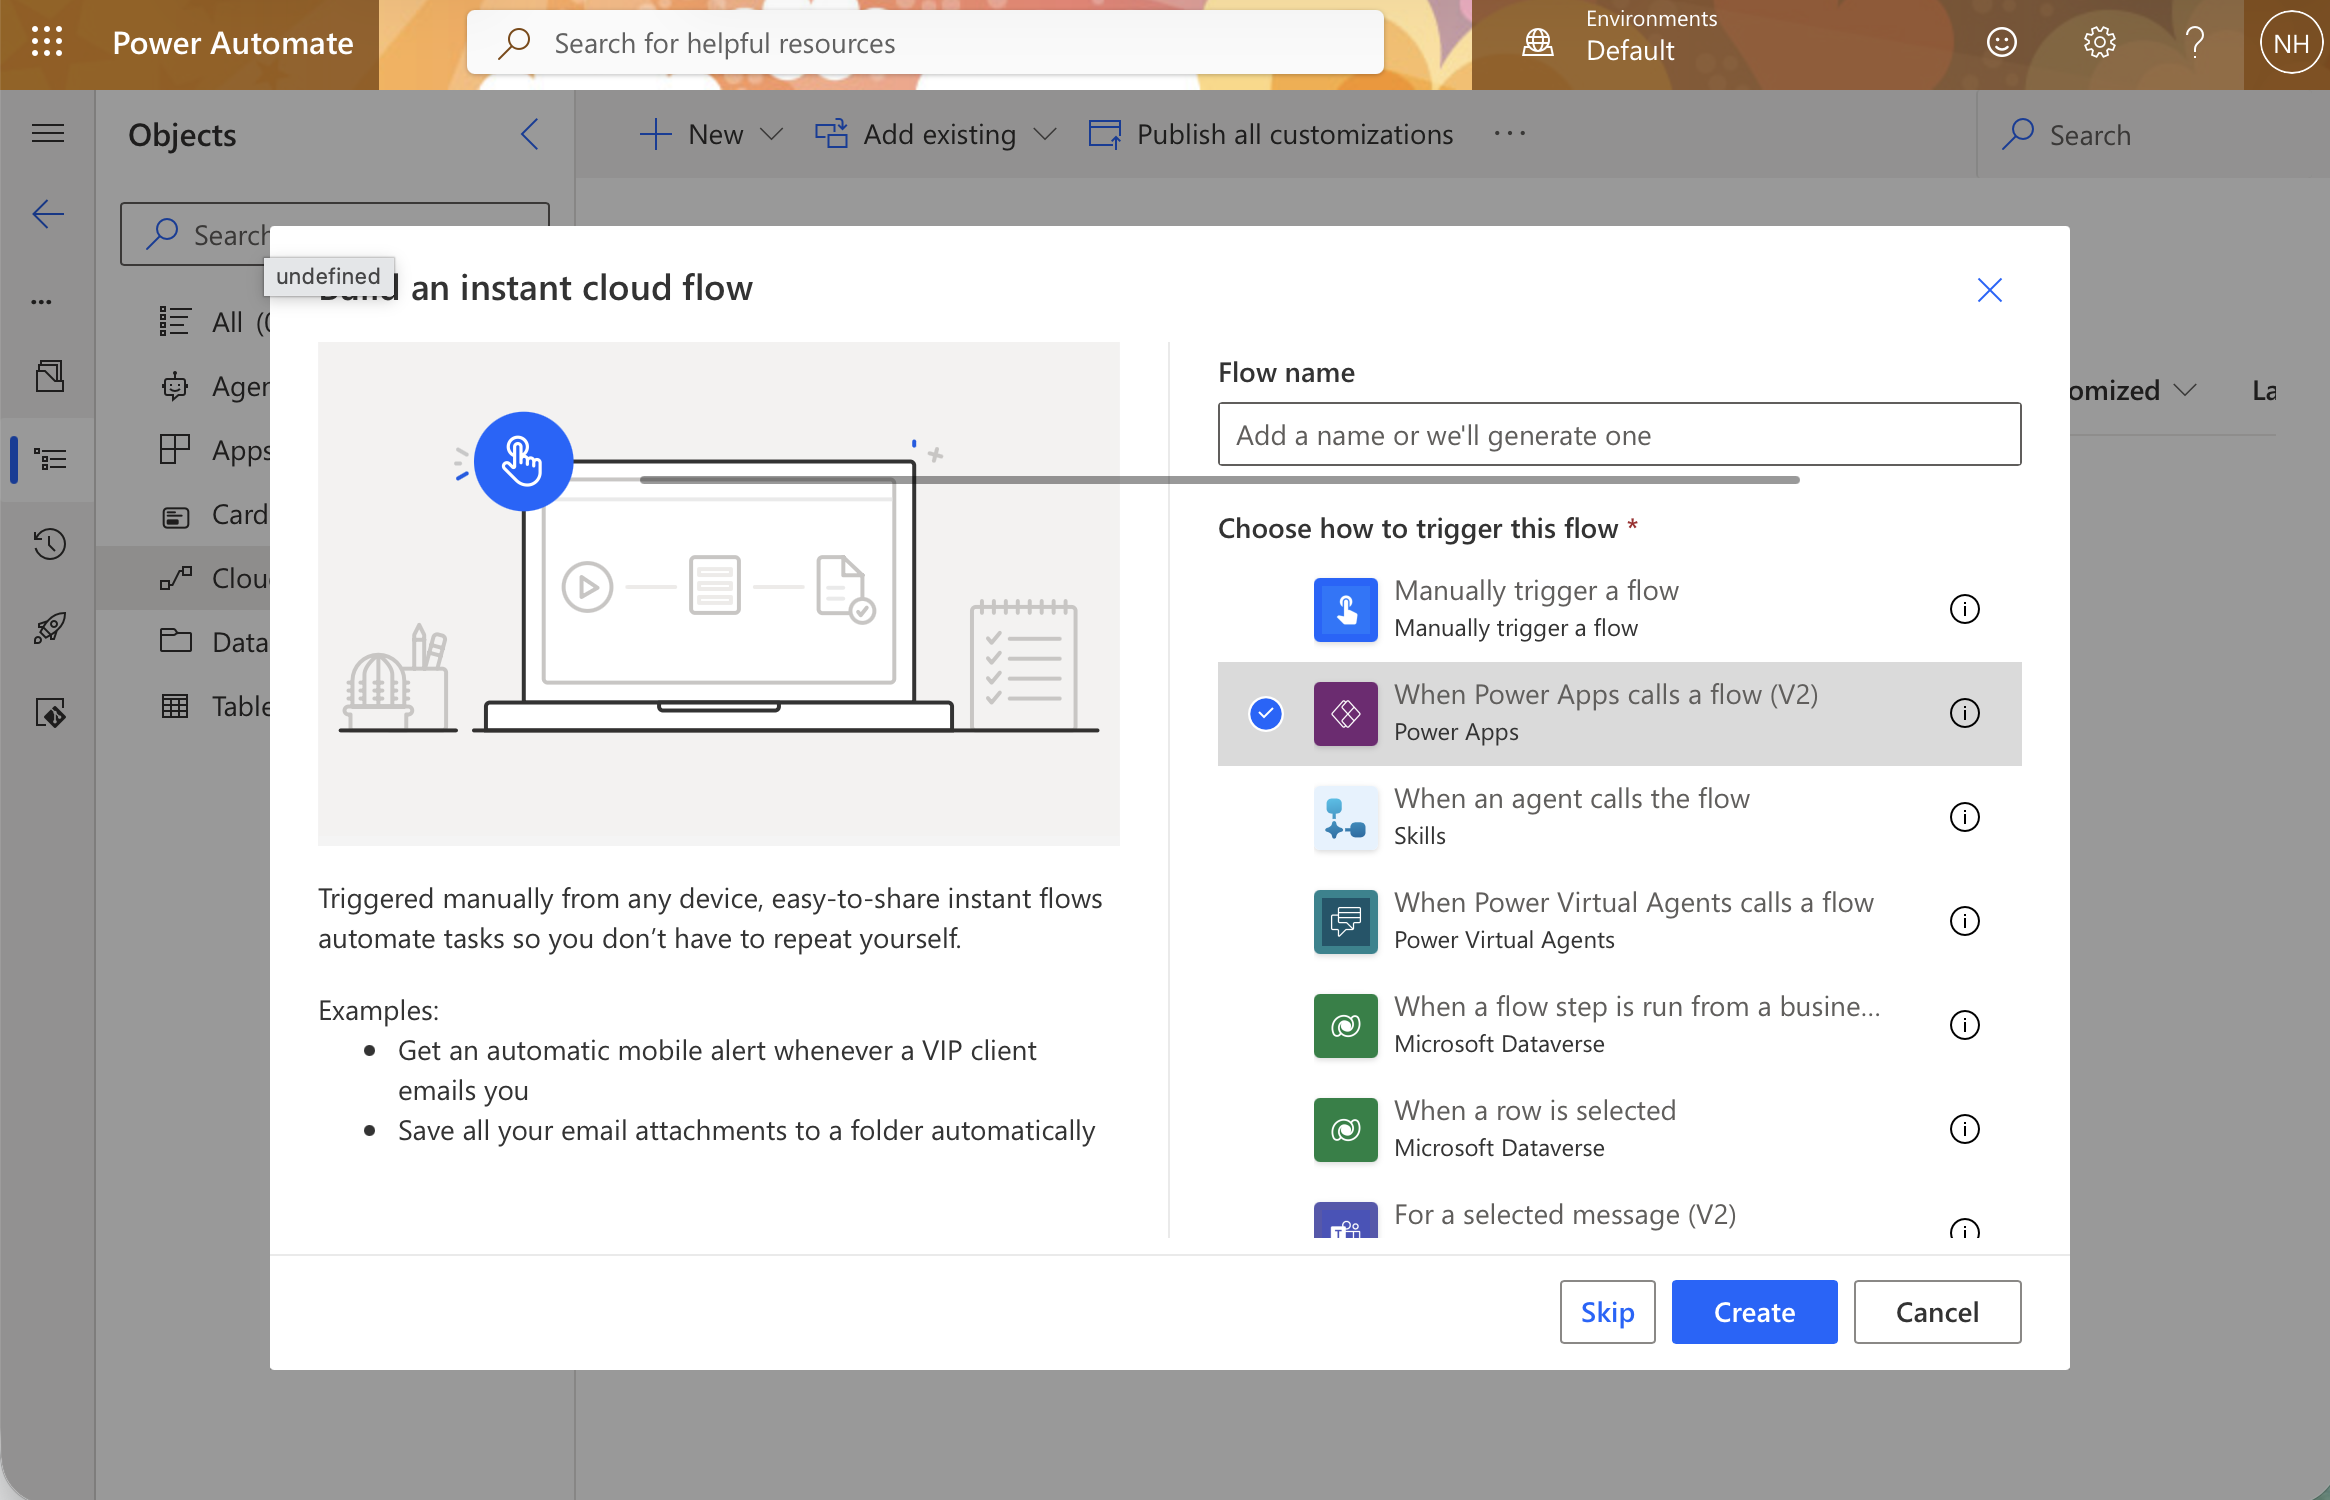Click the Search for helpful resources box
Screen dimensions: 2330x1500
[925, 43]
